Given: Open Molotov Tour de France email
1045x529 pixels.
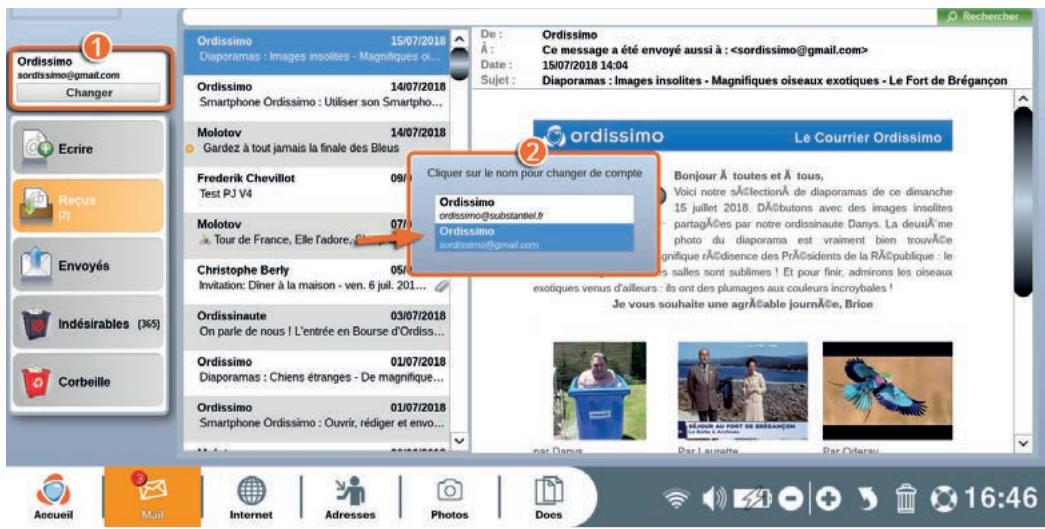Looking at the screenshot, I should [297, 233].
